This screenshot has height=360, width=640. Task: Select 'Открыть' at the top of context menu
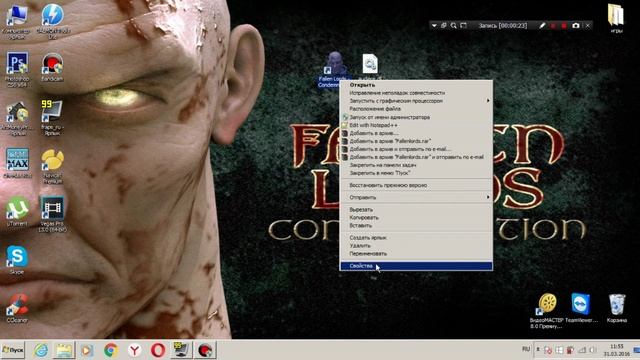click(416, 85)
